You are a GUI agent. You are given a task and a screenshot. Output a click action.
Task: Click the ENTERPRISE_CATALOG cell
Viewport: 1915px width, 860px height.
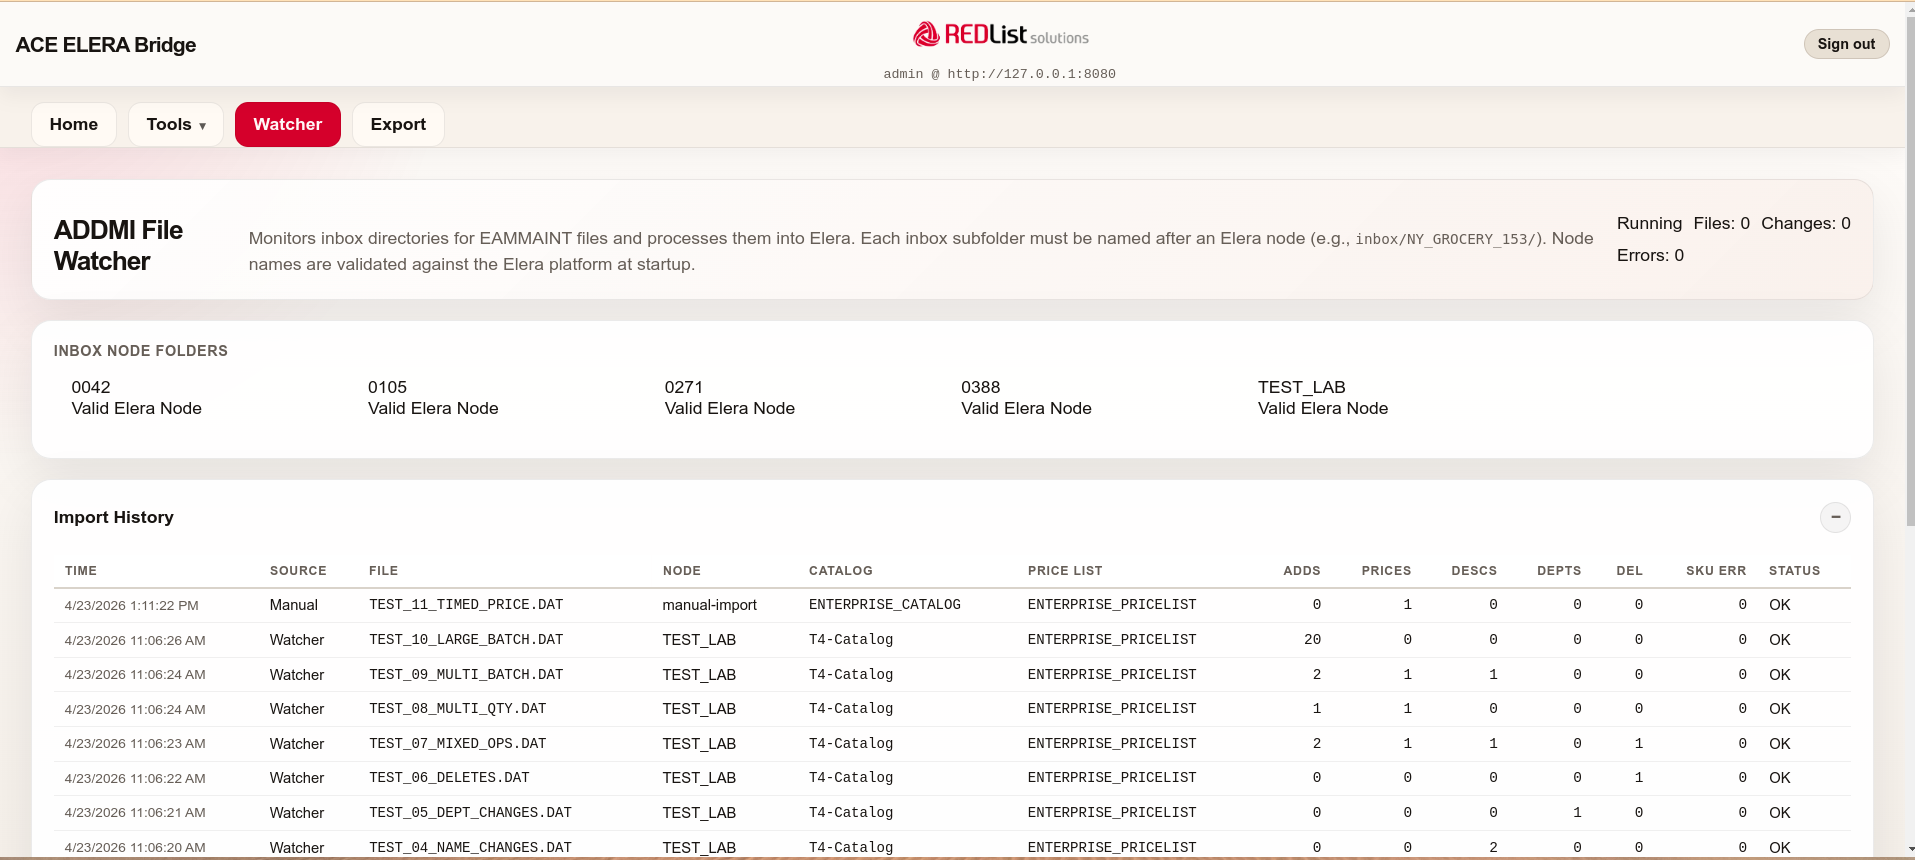pos(884,605)
